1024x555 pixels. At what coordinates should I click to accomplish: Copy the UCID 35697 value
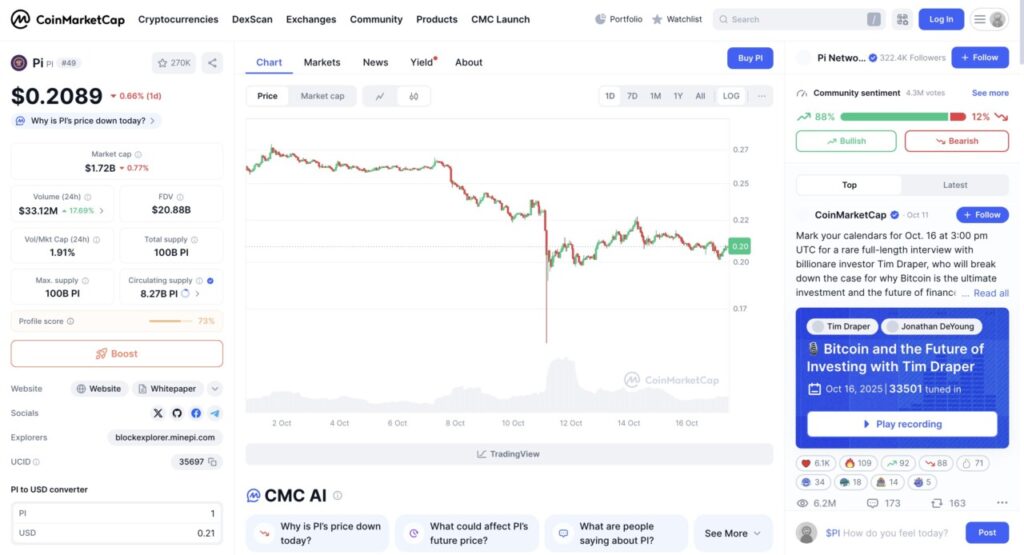point(215,462)
